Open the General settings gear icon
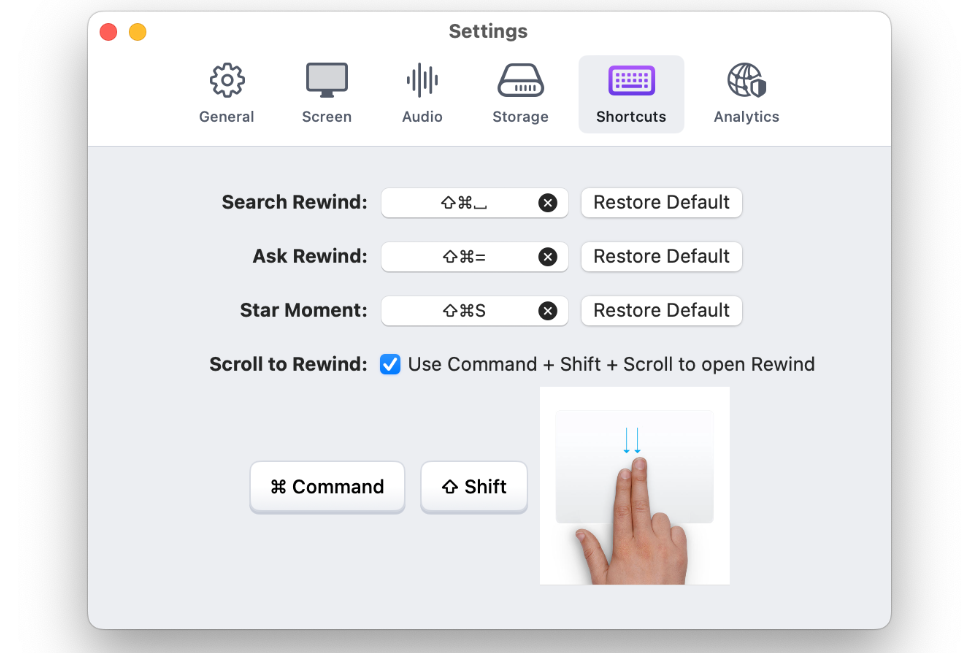The image size is (980, 653). (227, 81)
